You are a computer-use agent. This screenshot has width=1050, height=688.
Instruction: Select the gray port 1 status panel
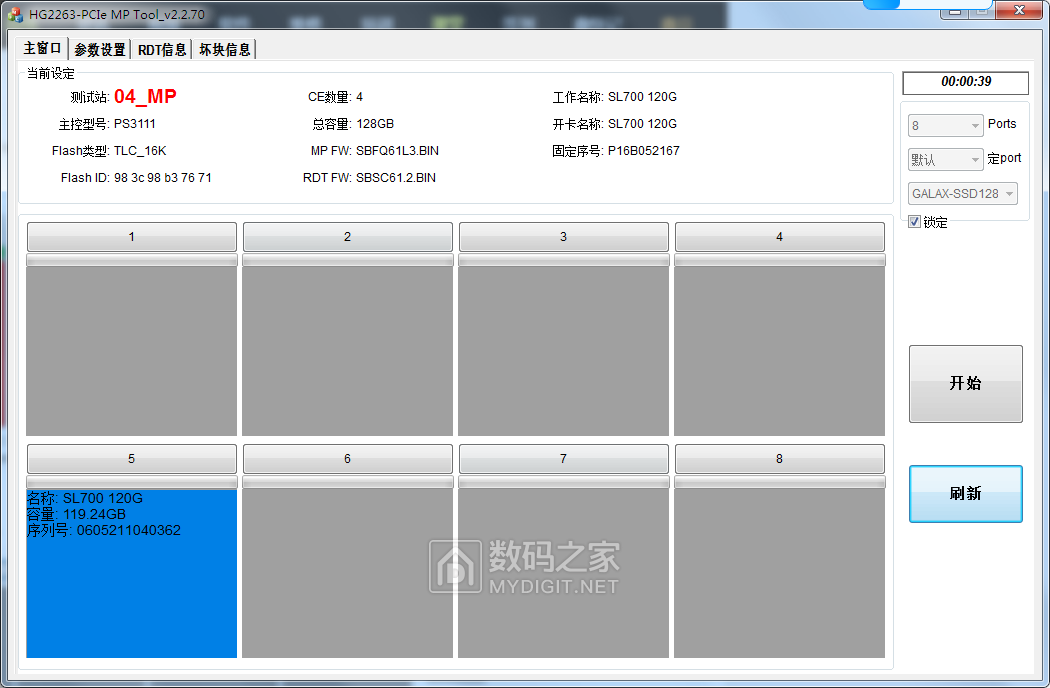[132, 351]
